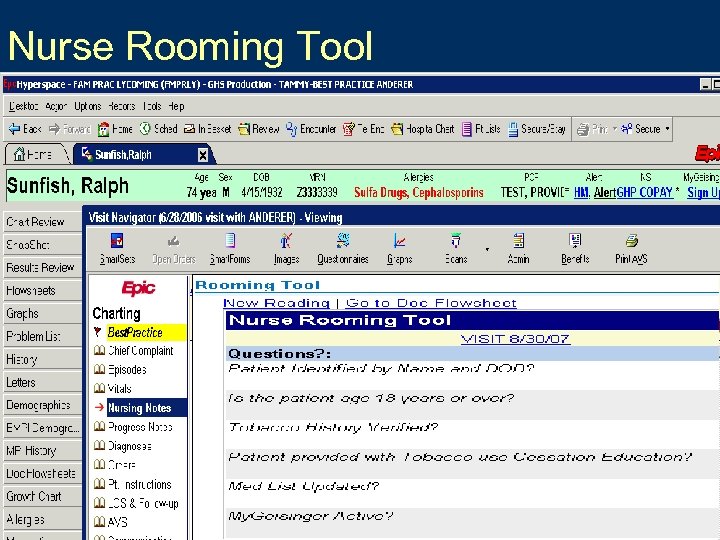Viewport: 720px width, 540px height.
Task: Open the Admin icon
Action: click(518, 240)
